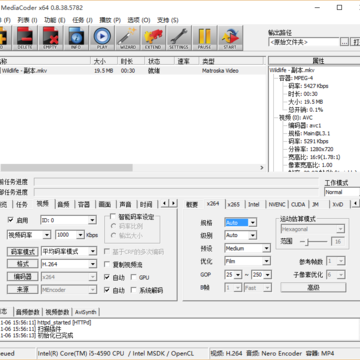Image resolution: width=360 pixels, height=360 pixels.
Task: Enable the GPU checkbox
Action: [134, 277]
